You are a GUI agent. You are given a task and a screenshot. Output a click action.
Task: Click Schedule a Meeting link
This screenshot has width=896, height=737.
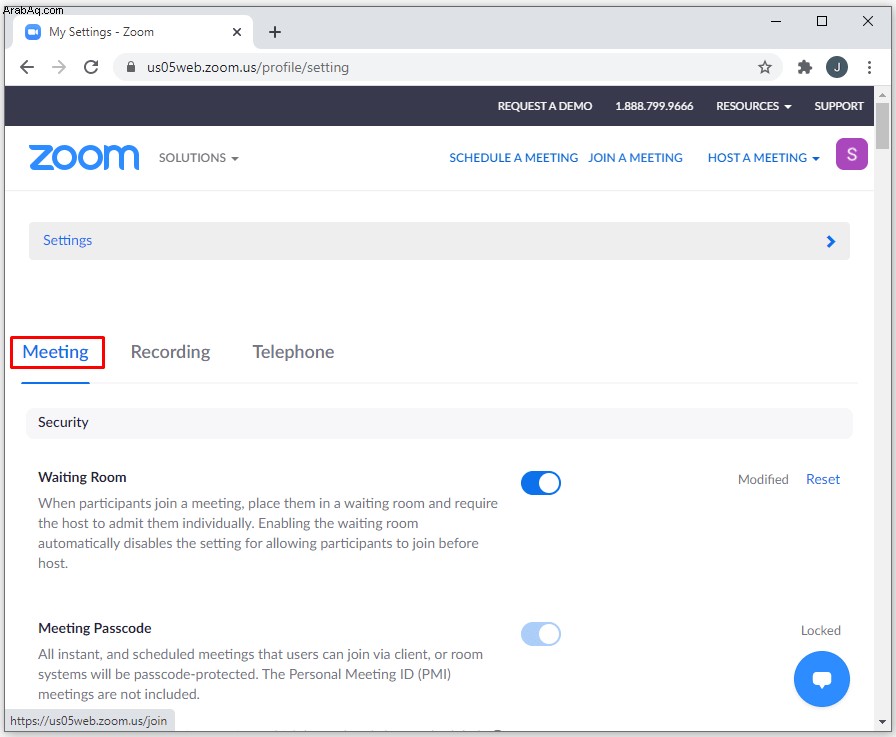pos(513,158)
